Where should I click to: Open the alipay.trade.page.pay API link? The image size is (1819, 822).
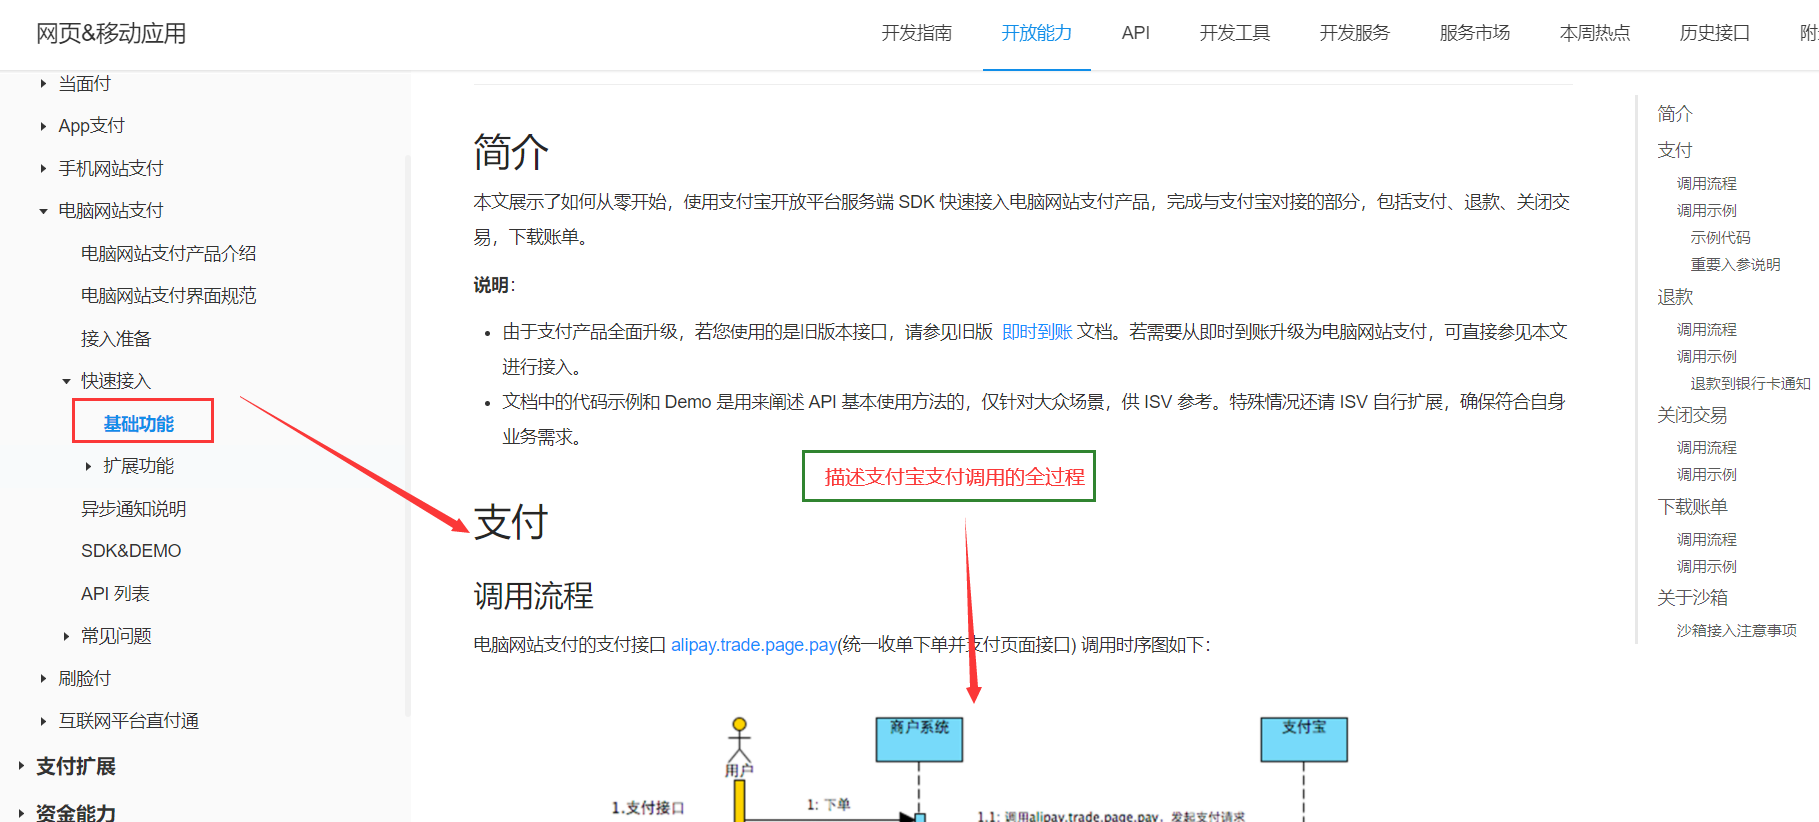[754, 645]
